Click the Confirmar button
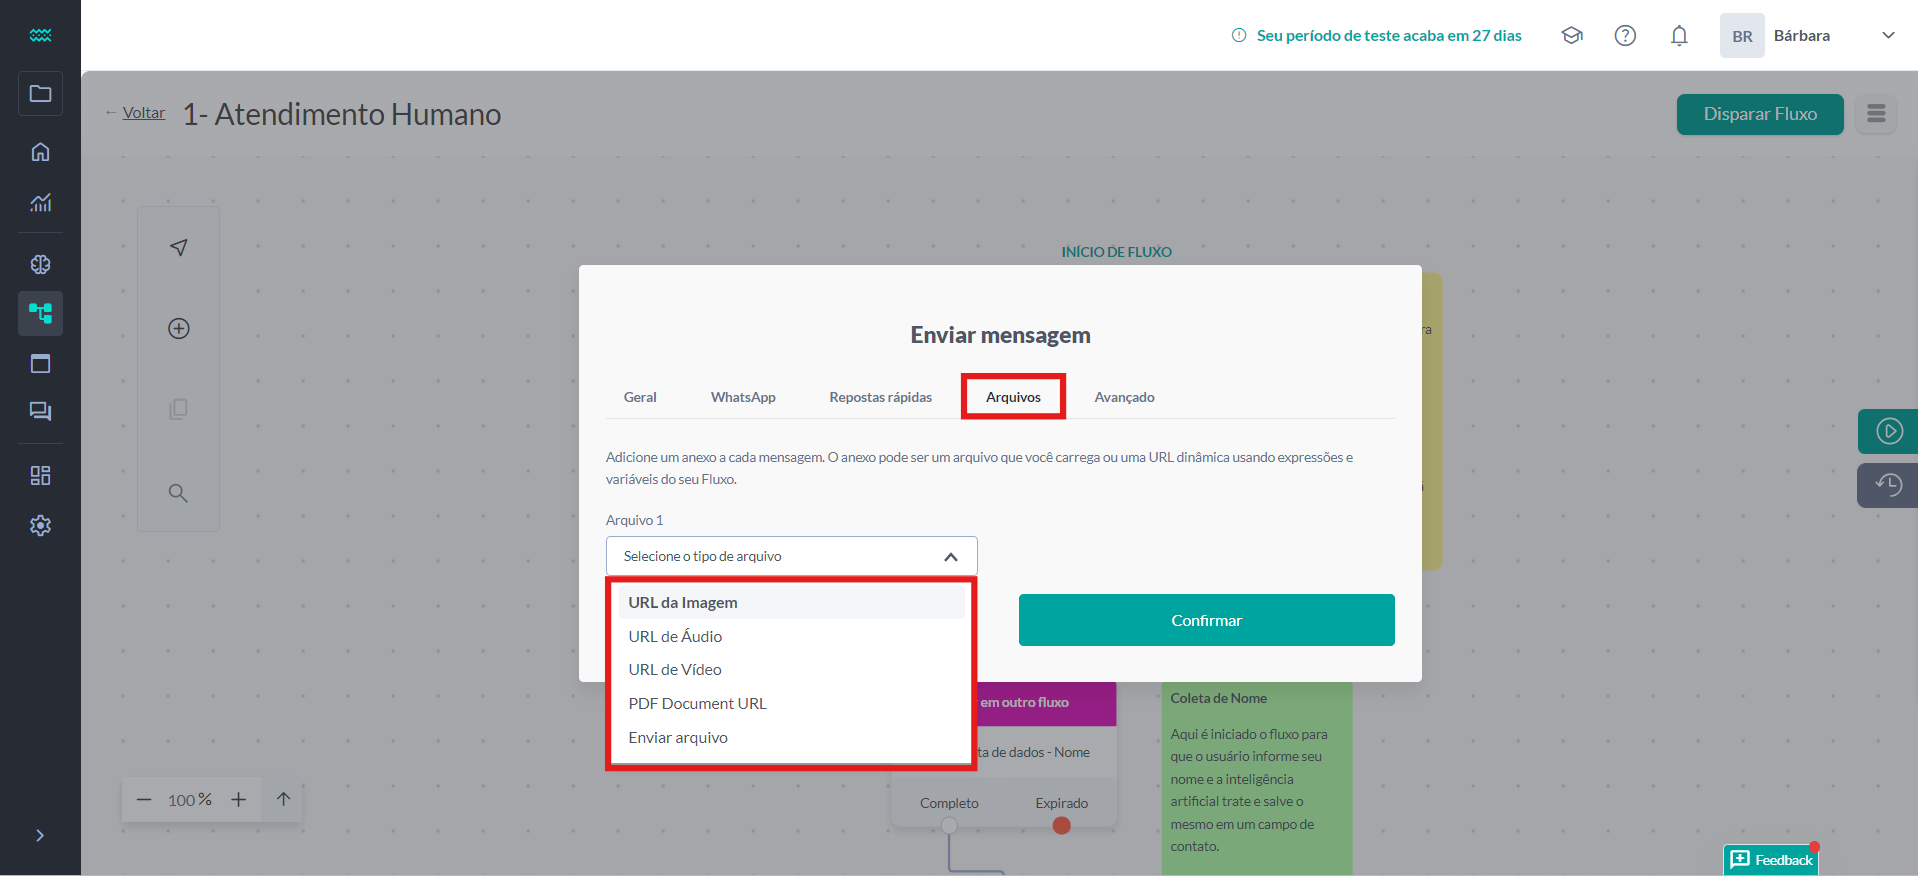Viewport: 1918px width, 876px height. [x=1206, y=620]
